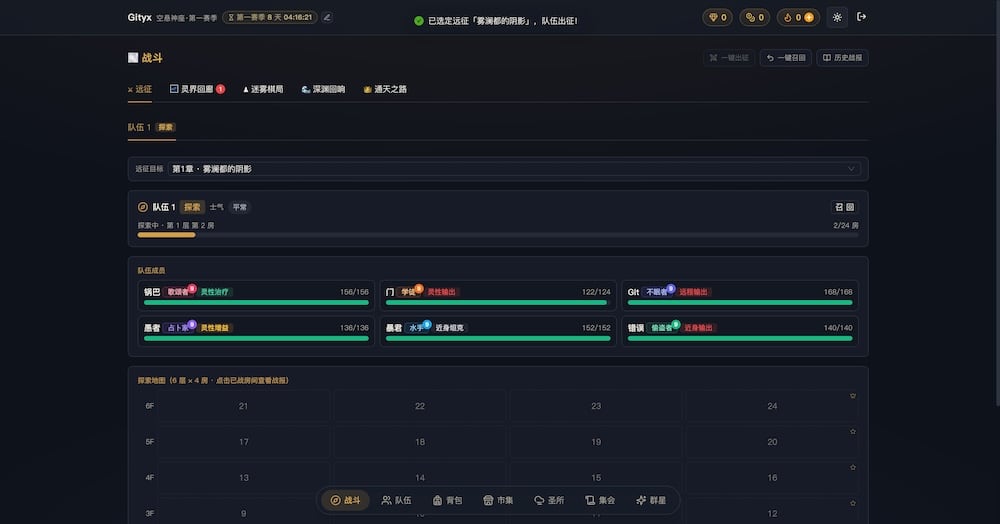Click Git's green HP bar
Image resolution: width=1000 pixels, height=524 pixels.
(x=740, y=303)
